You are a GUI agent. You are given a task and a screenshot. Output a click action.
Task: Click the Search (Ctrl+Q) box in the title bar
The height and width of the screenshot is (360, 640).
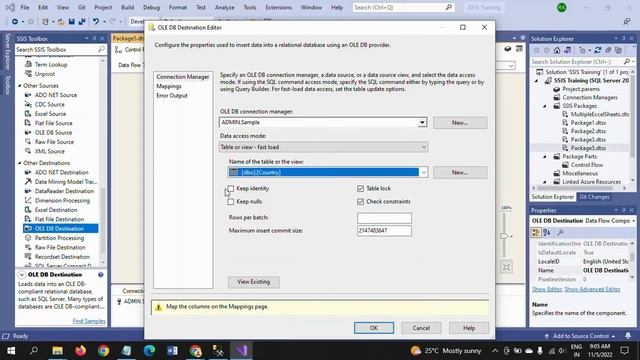[403, 7]
